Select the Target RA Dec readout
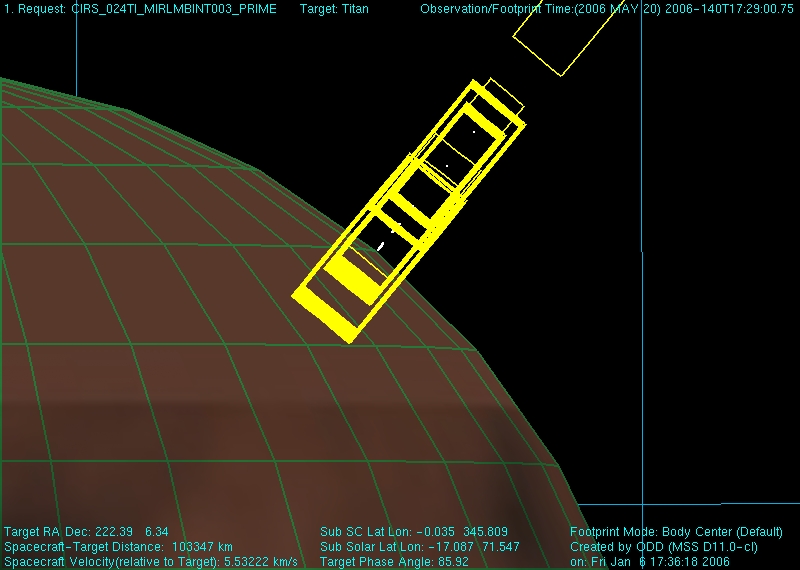The height and width of the screenshot is (570, 800). click(x=86, y=532)
